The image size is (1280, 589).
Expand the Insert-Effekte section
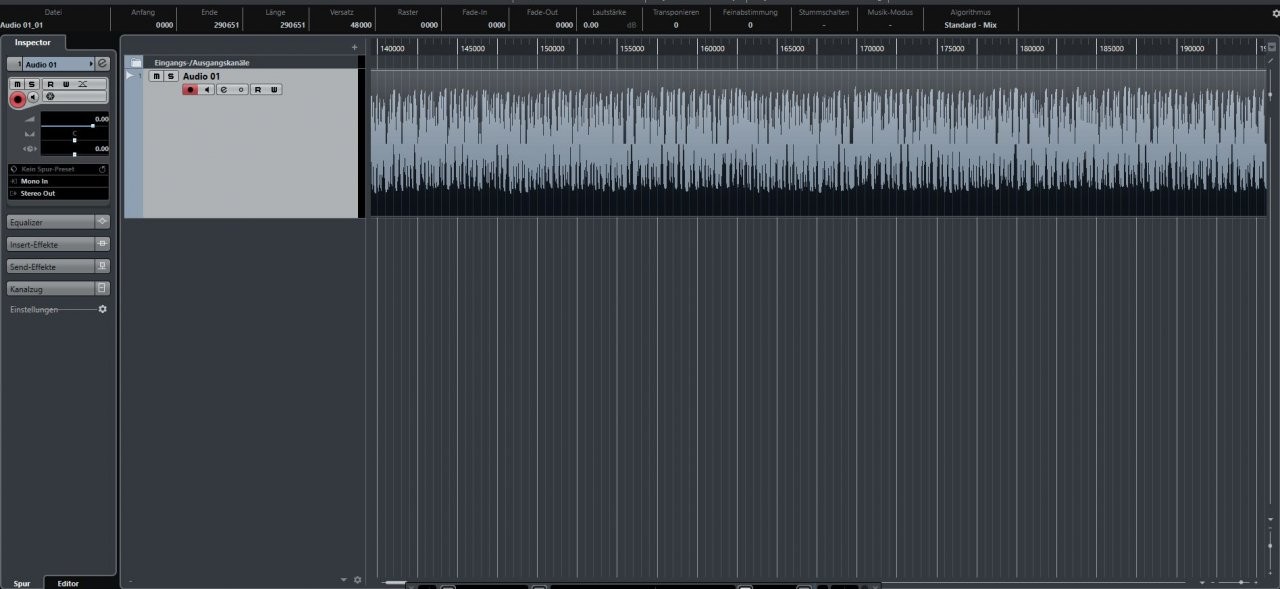click(50, 244)
